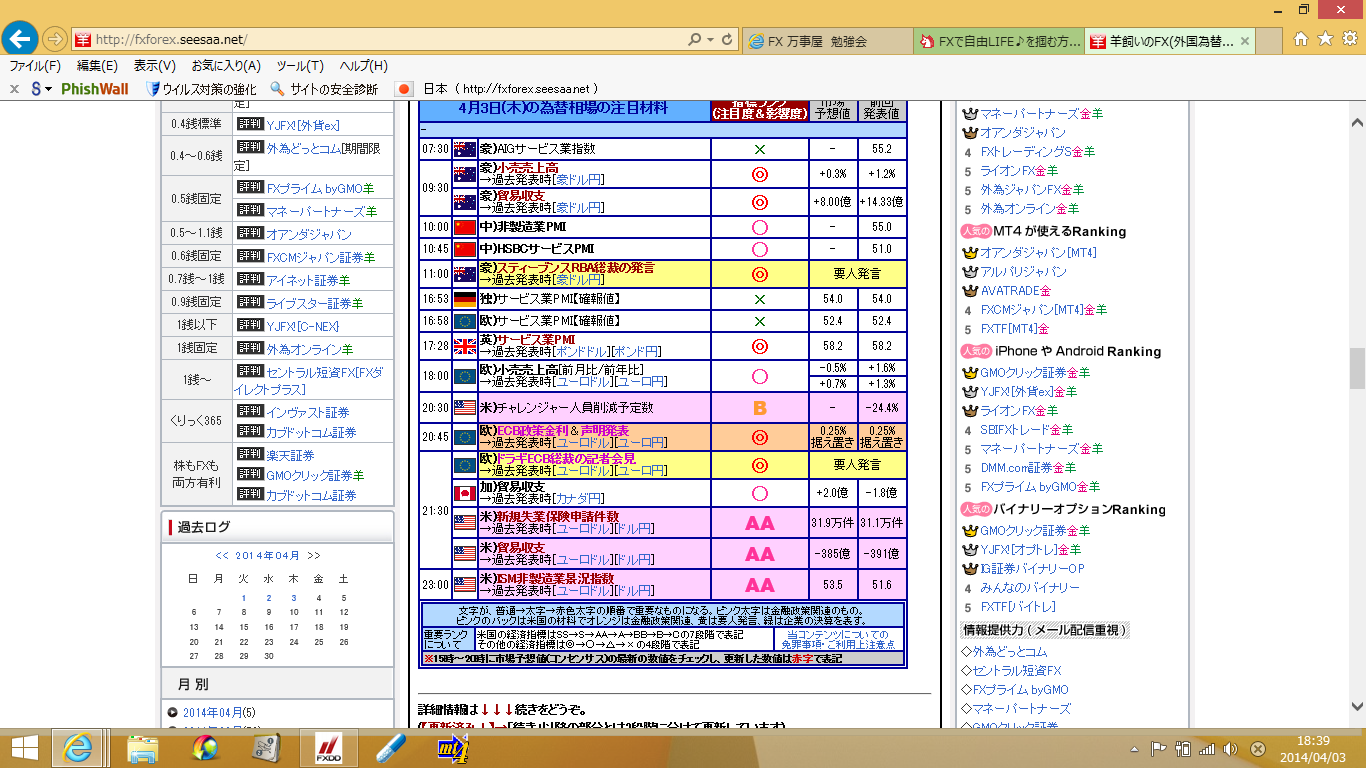
Task: Click the browser Forward arrow button
Action: [x=55, y=40]
